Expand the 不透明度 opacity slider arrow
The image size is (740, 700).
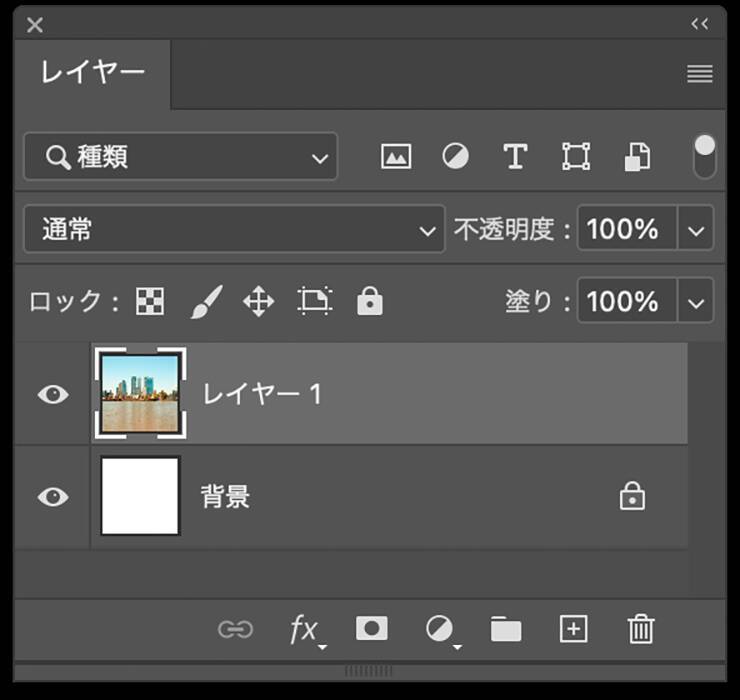[696, 230]
